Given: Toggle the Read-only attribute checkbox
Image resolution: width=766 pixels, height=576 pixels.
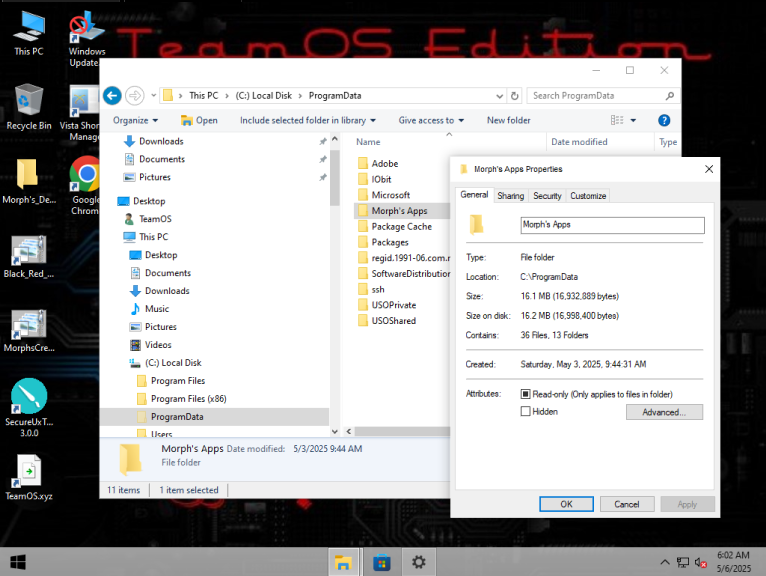Looking at the screenshot, I should point(526,394).
